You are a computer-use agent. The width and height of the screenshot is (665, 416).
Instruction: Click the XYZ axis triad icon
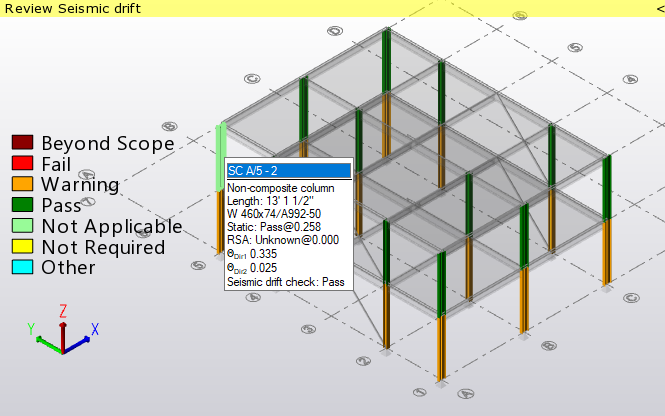(x=62, y=333)
